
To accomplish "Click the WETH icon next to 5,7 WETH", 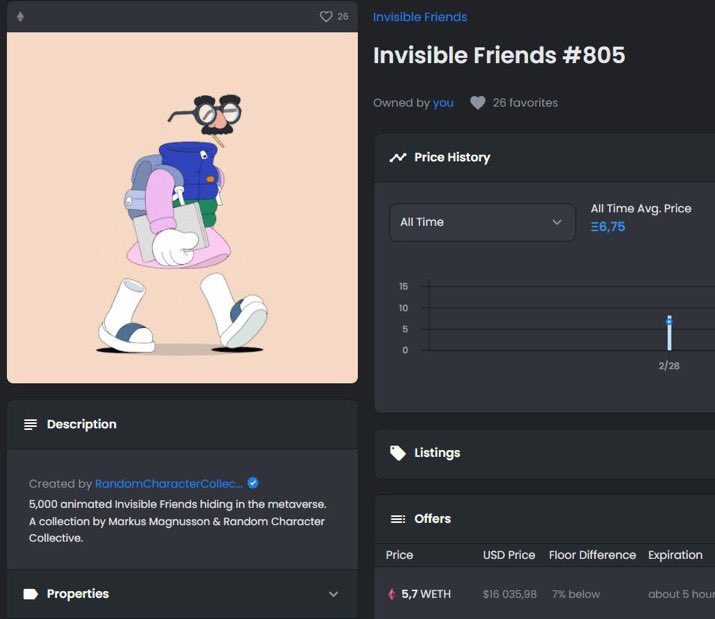I will coord(392,594).
